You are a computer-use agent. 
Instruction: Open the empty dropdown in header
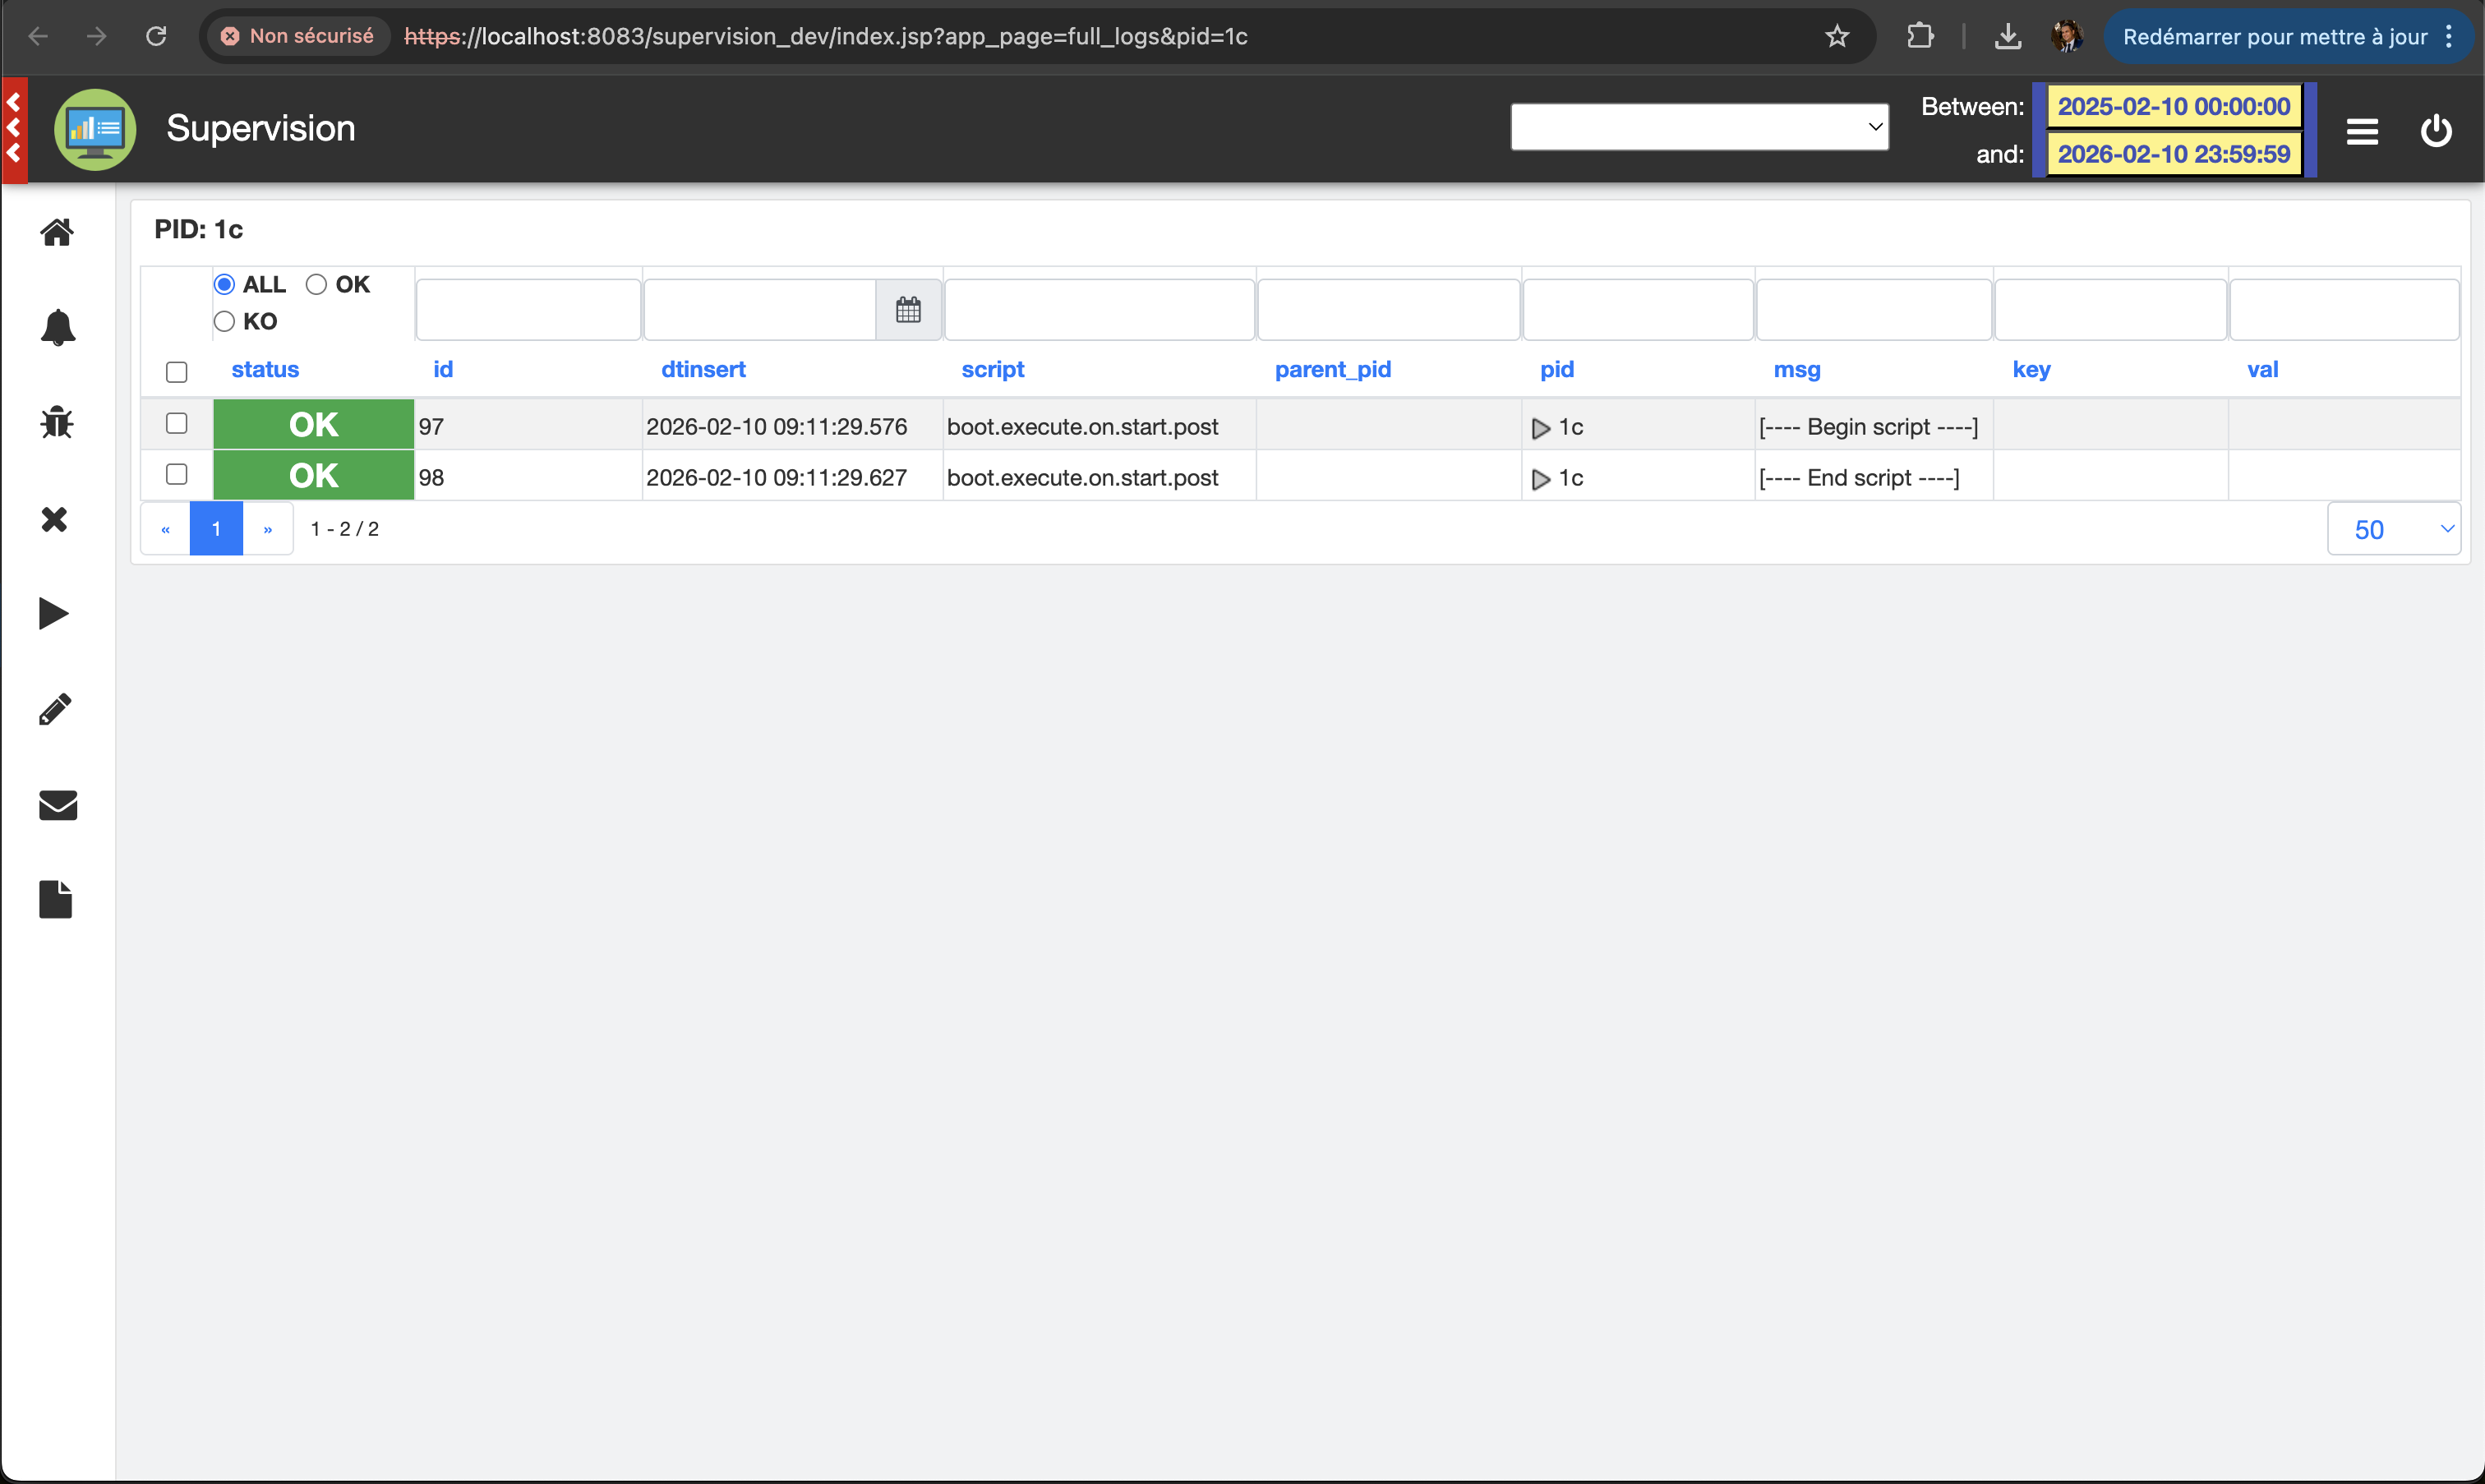coord(1699,127)
